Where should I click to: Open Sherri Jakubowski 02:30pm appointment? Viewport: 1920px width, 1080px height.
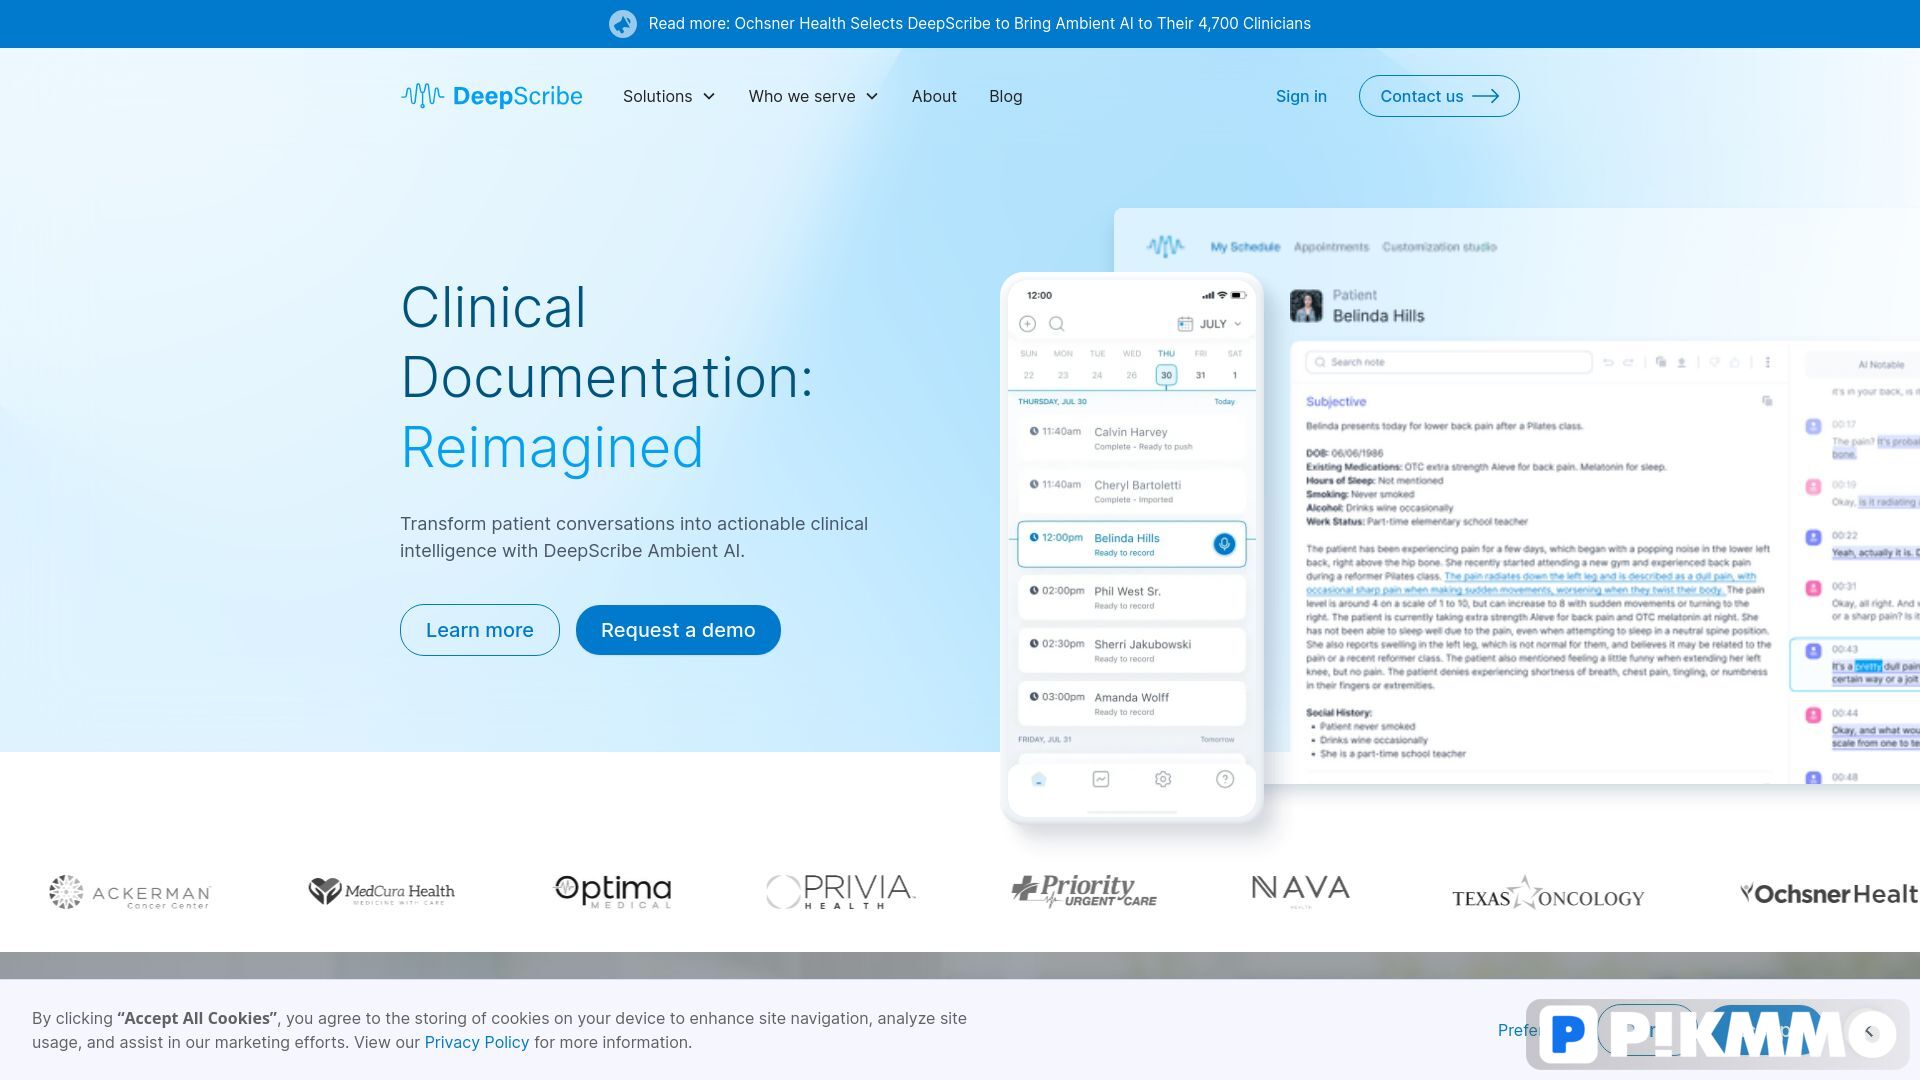pyautogui.click(x=1132, y=650)
